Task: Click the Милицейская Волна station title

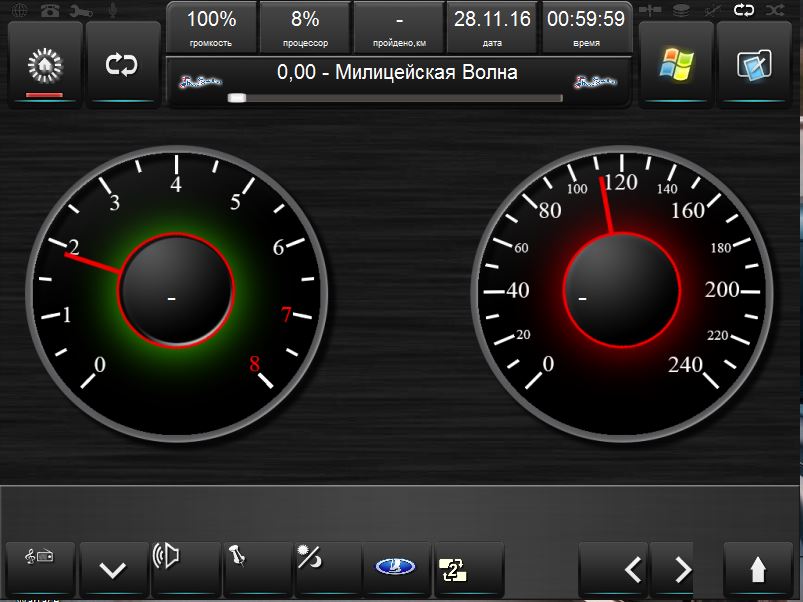Action: click(397, 73)
